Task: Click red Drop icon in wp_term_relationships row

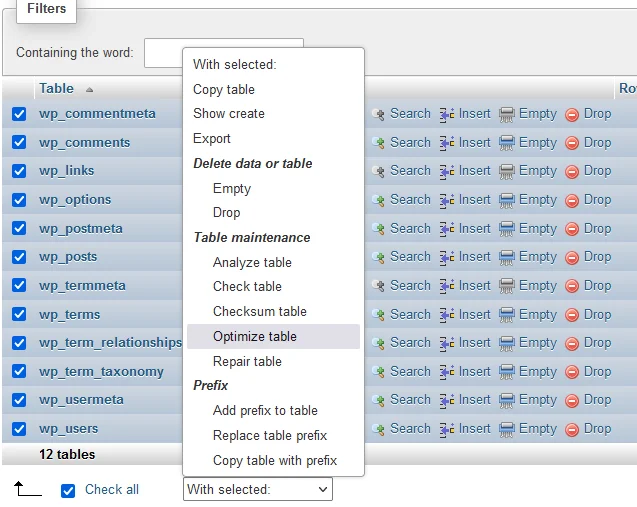Action: 572,344
